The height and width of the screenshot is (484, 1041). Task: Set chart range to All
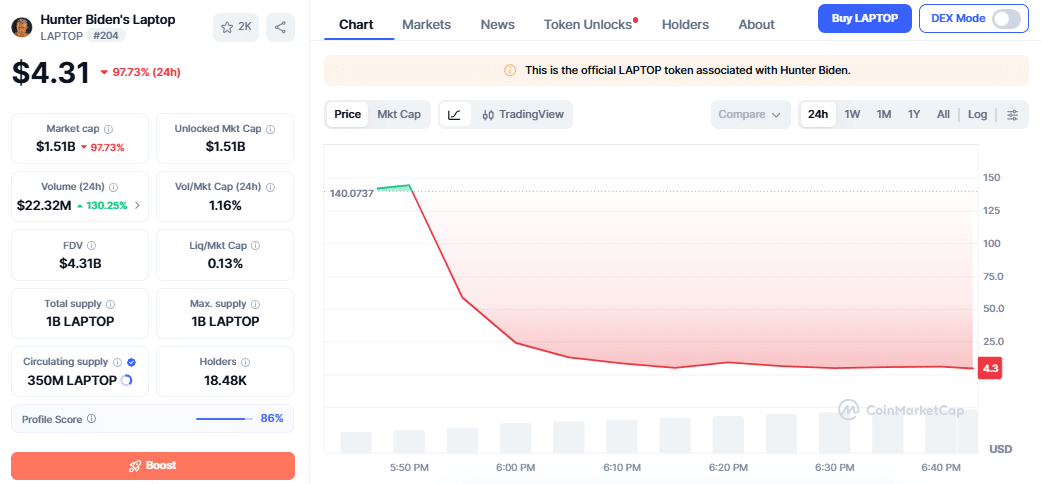tap(943, 114)
